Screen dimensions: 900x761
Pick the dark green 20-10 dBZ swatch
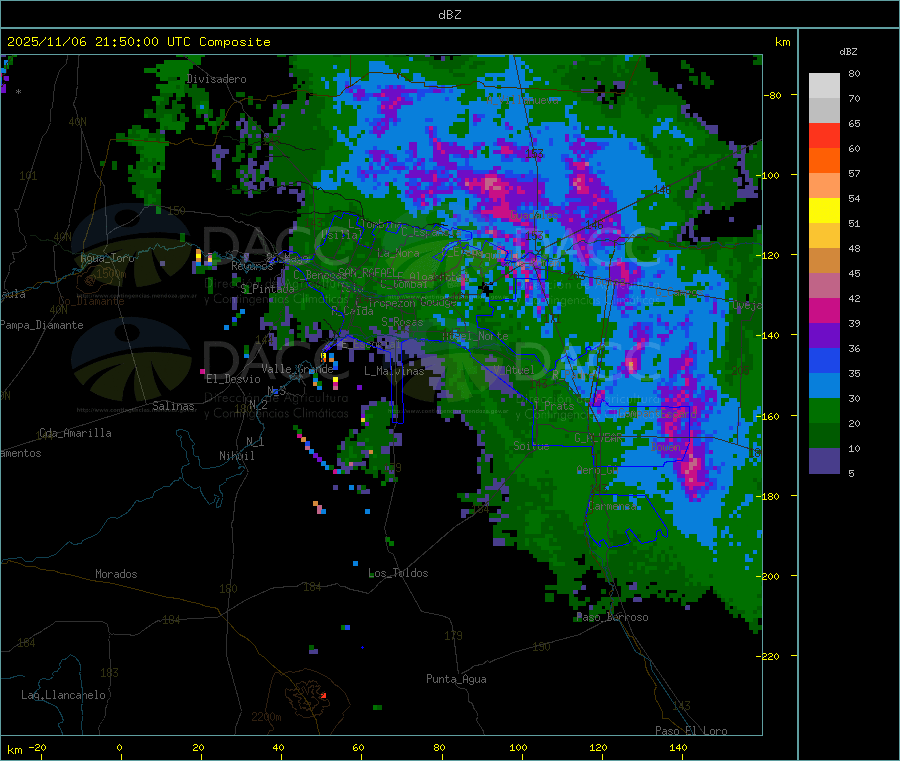point(824,436)
